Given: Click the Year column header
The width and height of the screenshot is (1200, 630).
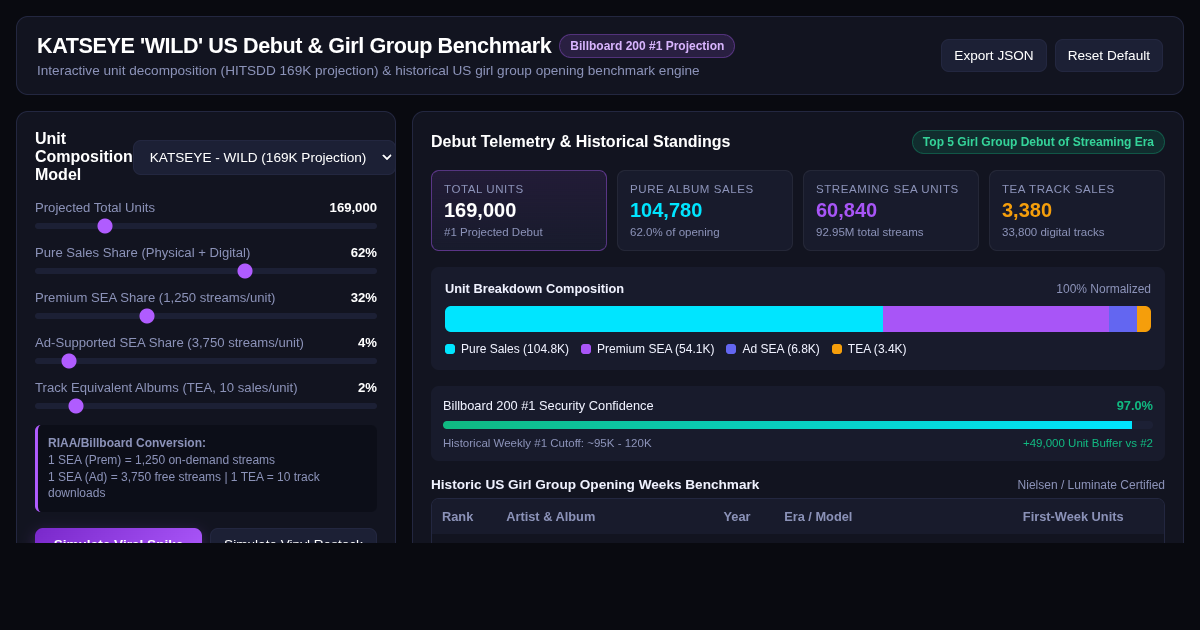Looking at the screenshot, I should [737, 517].
